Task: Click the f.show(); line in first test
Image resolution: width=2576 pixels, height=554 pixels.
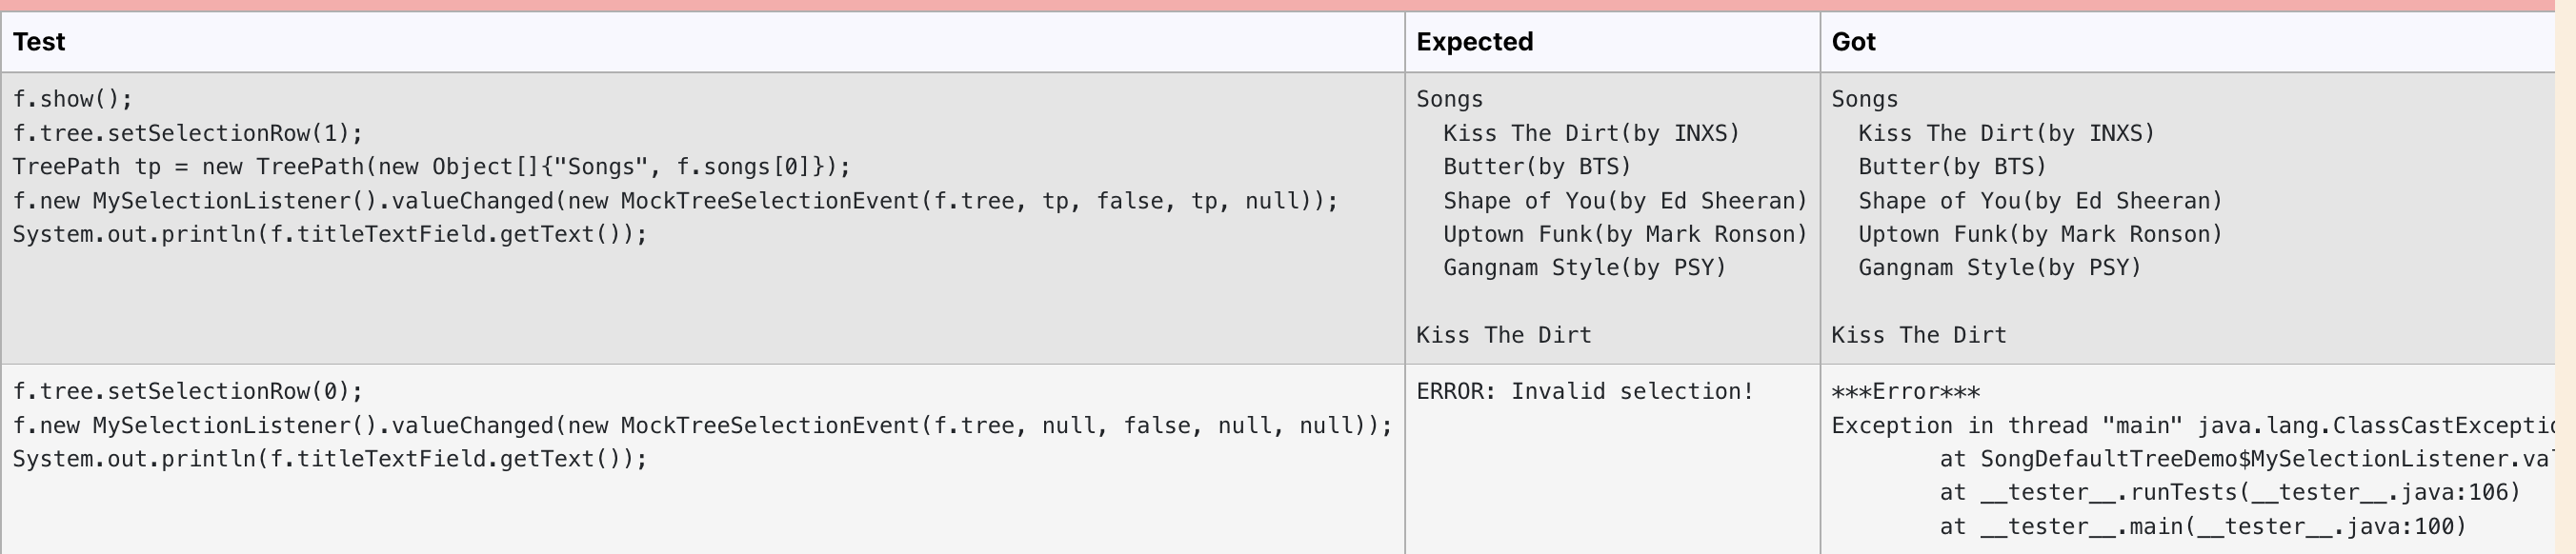Action: (72, 99)
